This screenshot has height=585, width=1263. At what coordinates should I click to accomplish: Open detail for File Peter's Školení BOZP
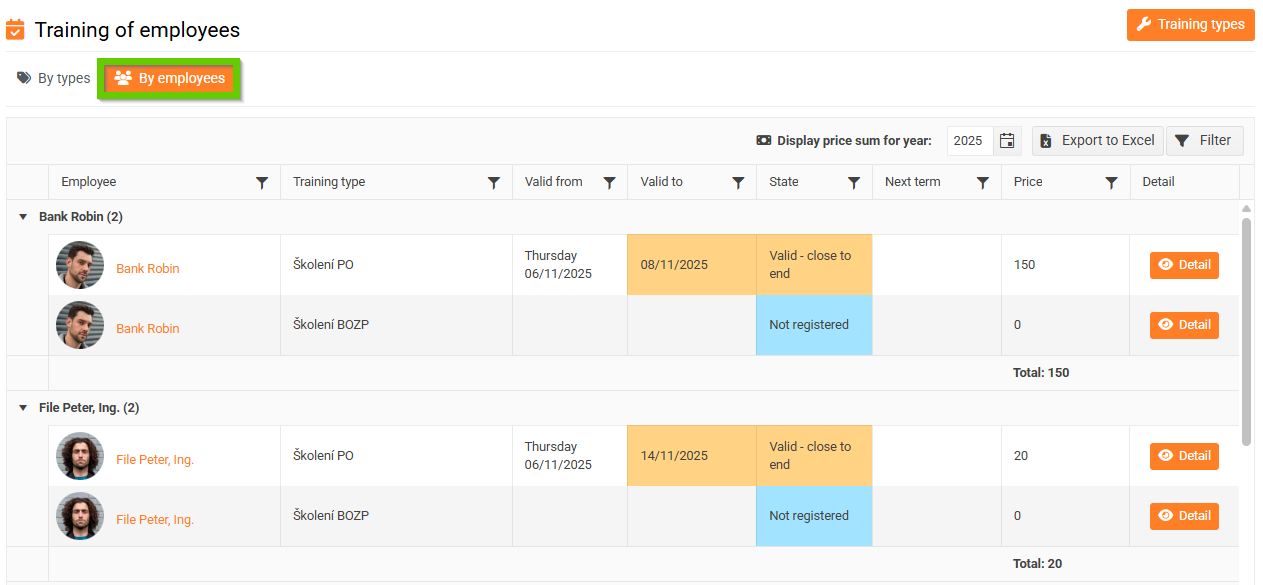(1184, 516)
